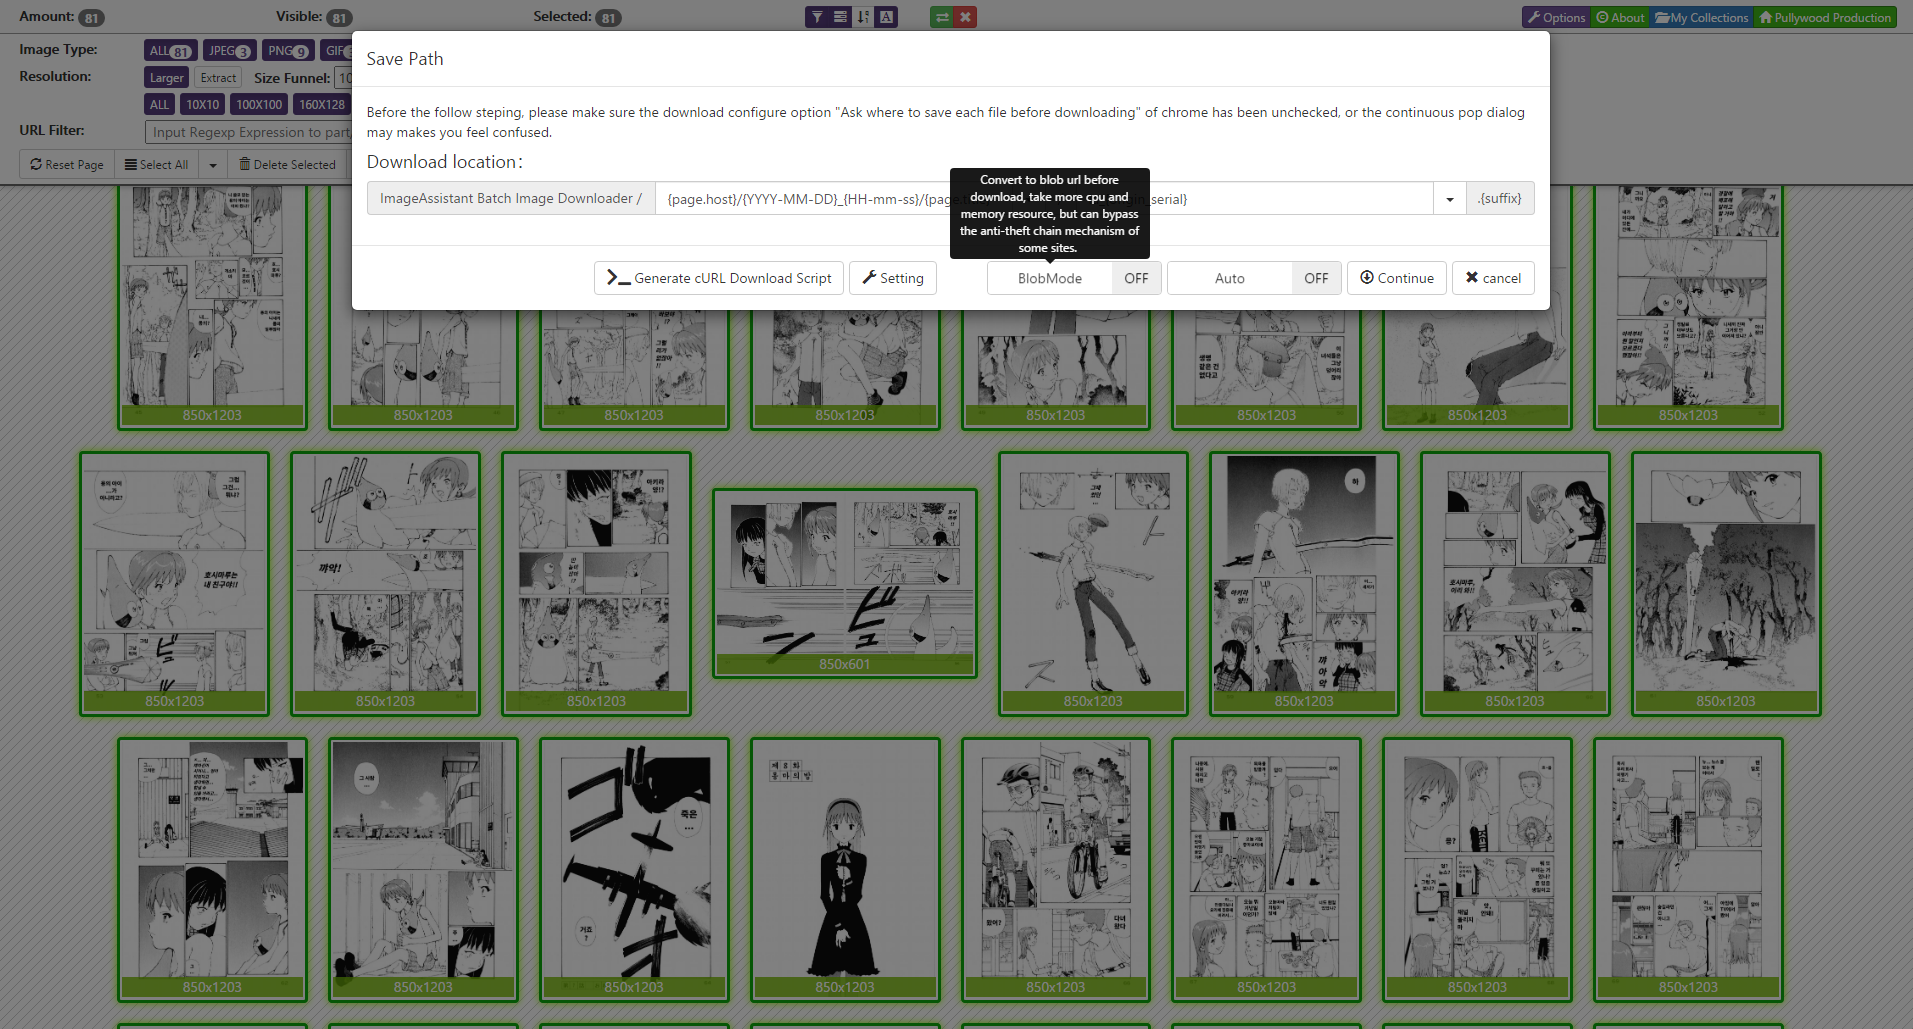Toggle the Extract resolution option
1913x1029 pixels.
[218, 77]
